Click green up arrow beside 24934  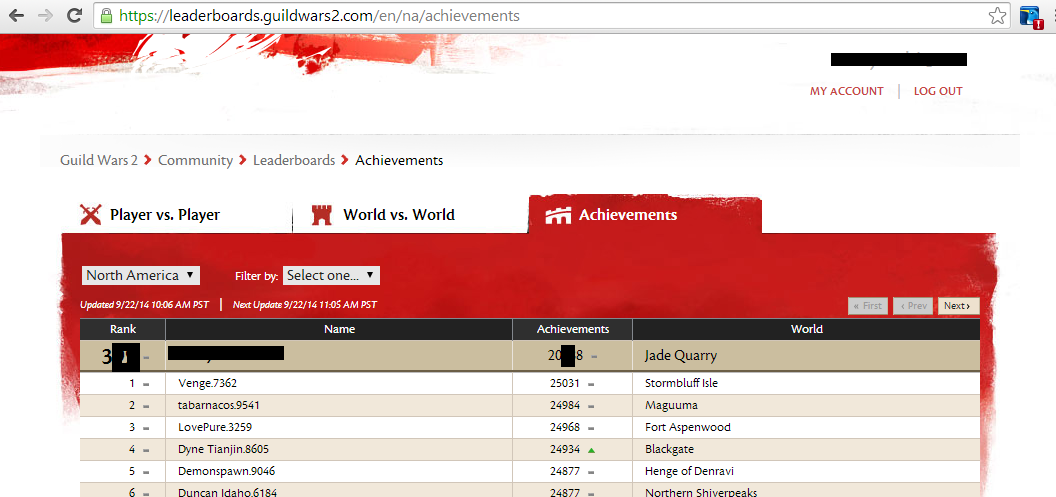click(x=591, y=449)
